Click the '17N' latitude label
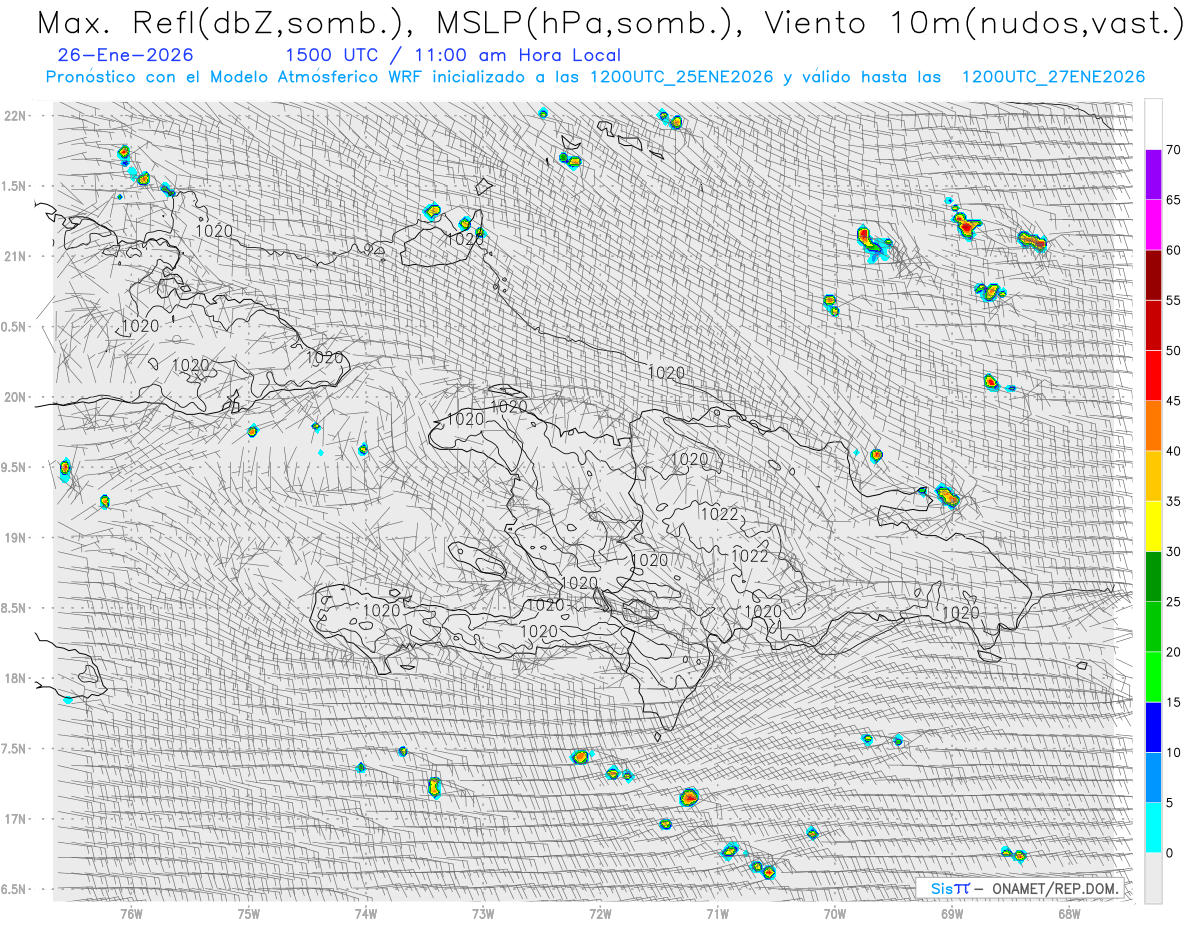 coord(15,820)
